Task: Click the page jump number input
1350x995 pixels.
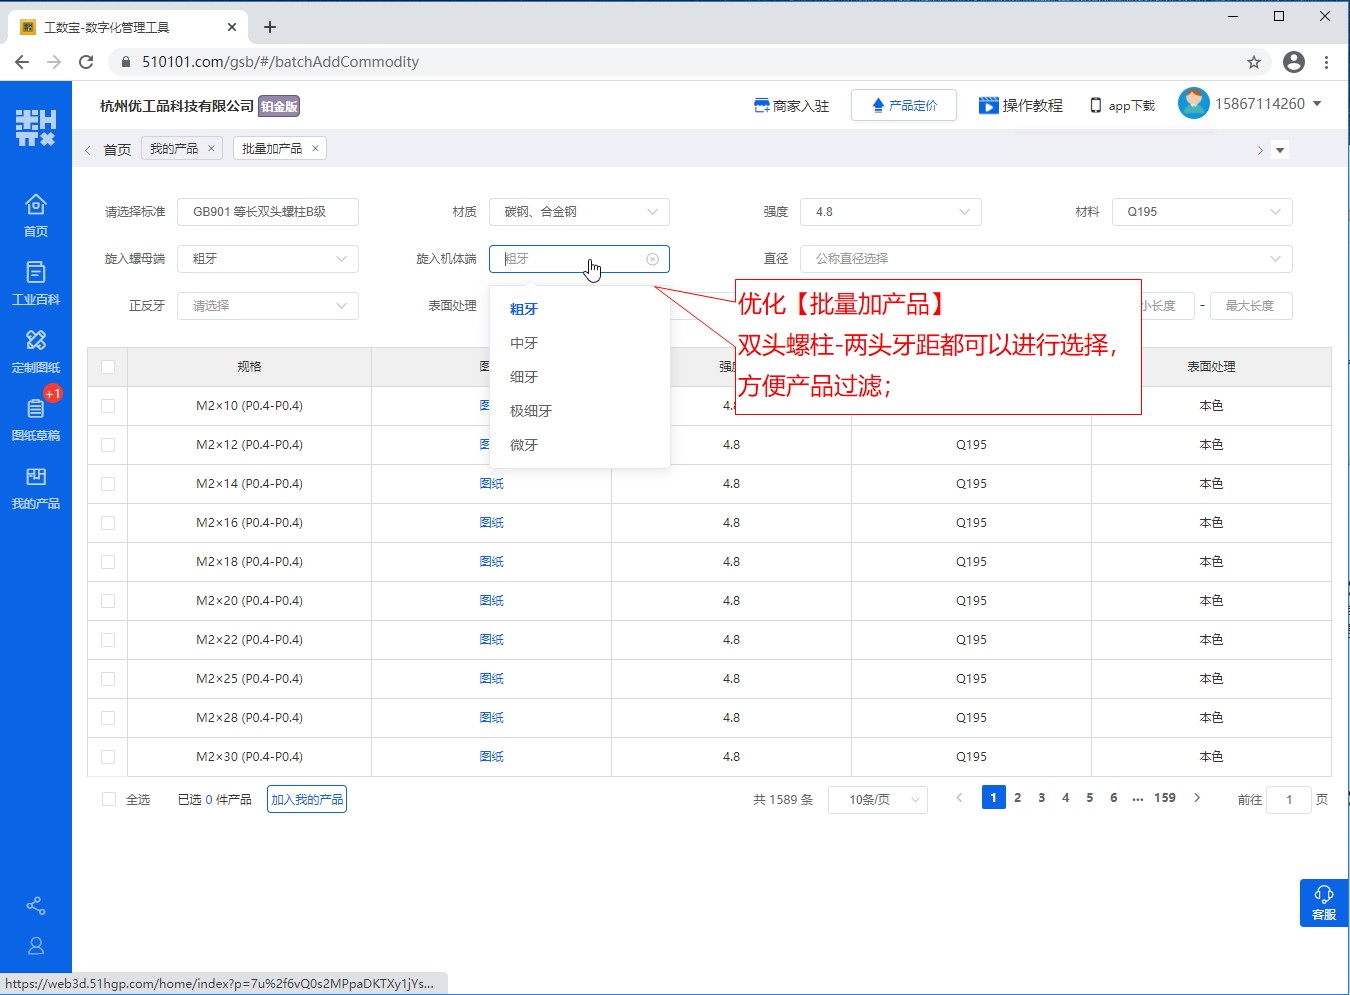Action: pyautogui.click(x=1288, y=800)
